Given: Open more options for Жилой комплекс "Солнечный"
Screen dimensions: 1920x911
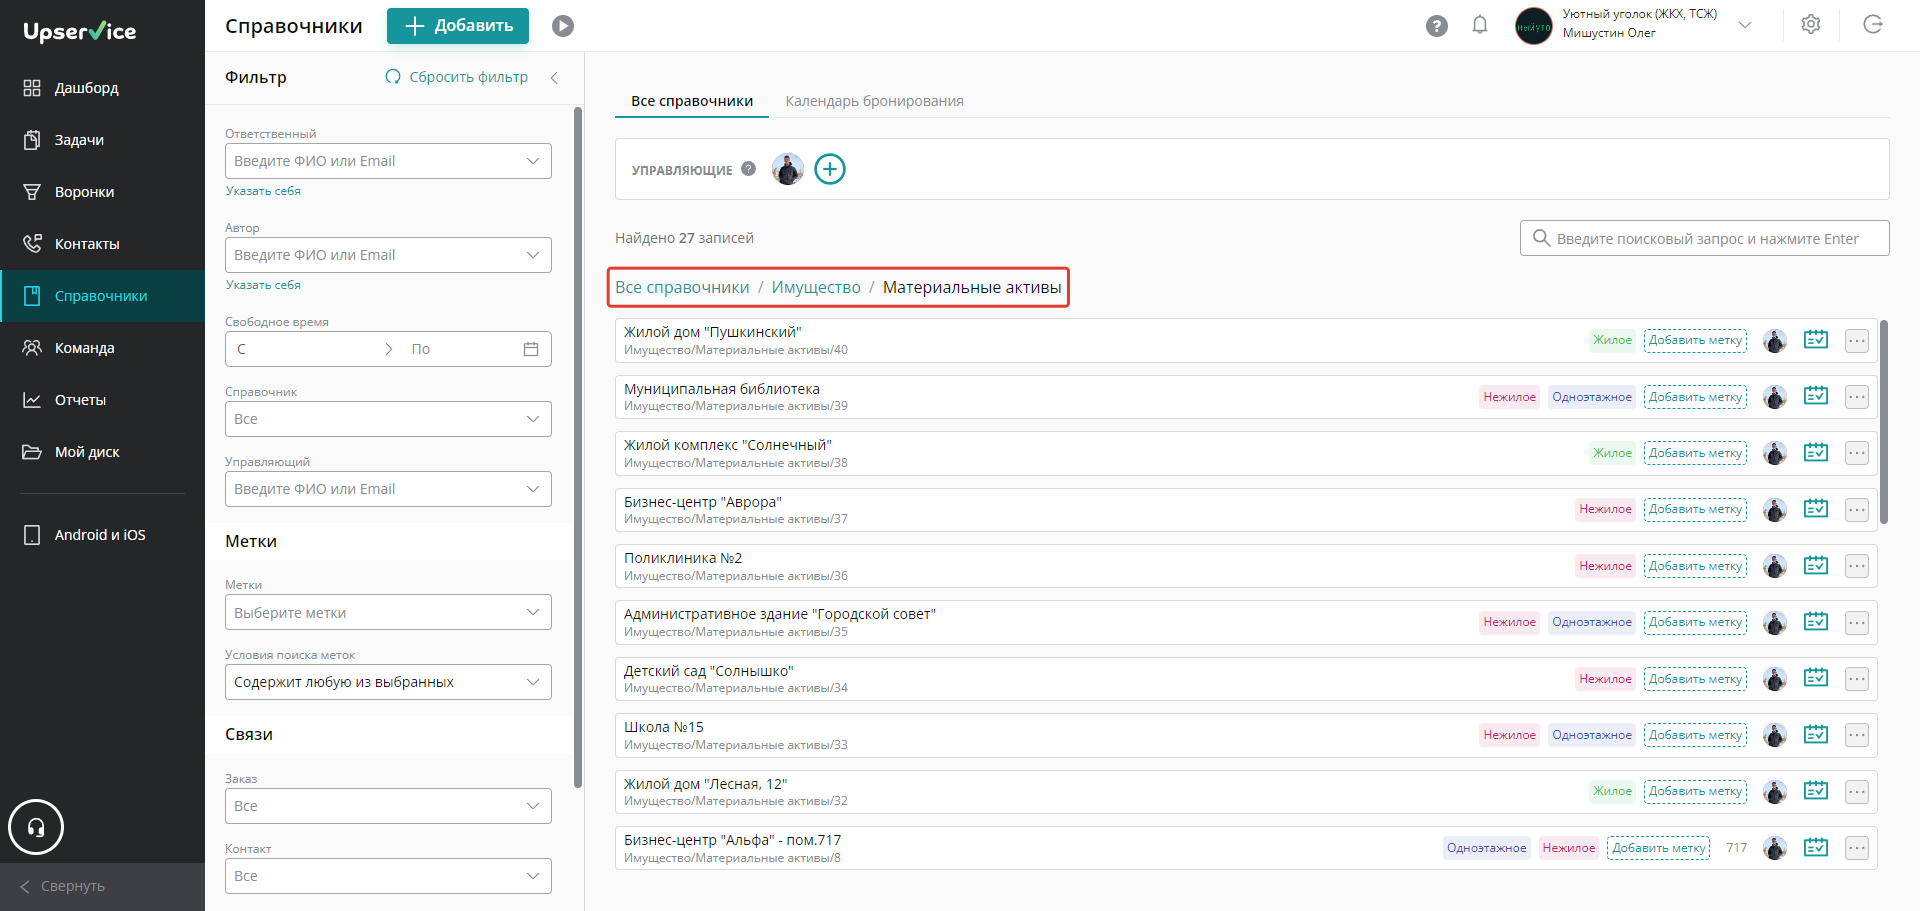Looking at the screenshot, I should [1857, 453].
